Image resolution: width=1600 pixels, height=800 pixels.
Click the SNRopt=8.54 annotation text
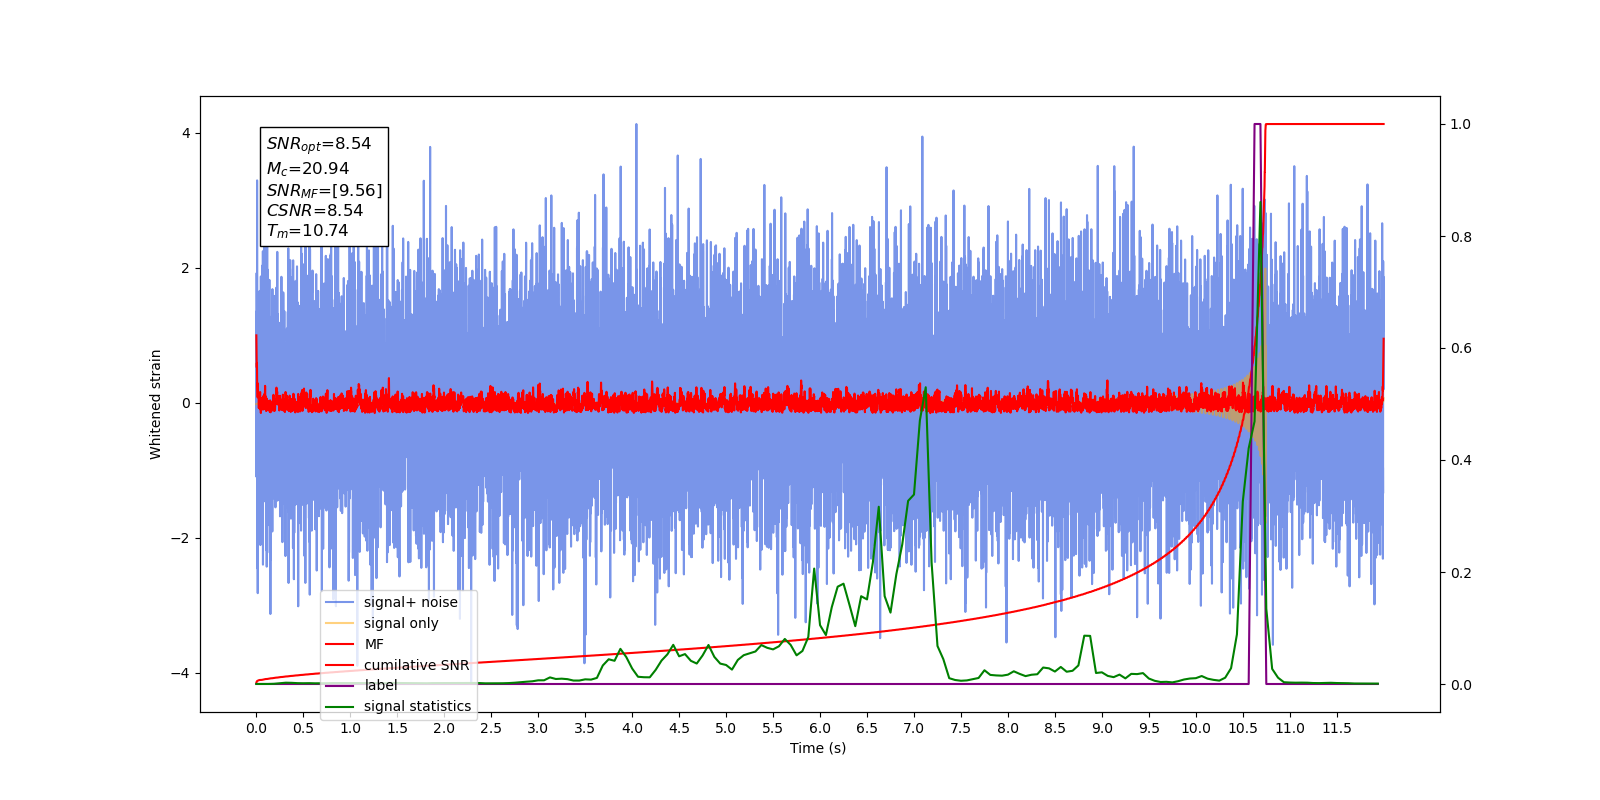click(x=319, y=144)
